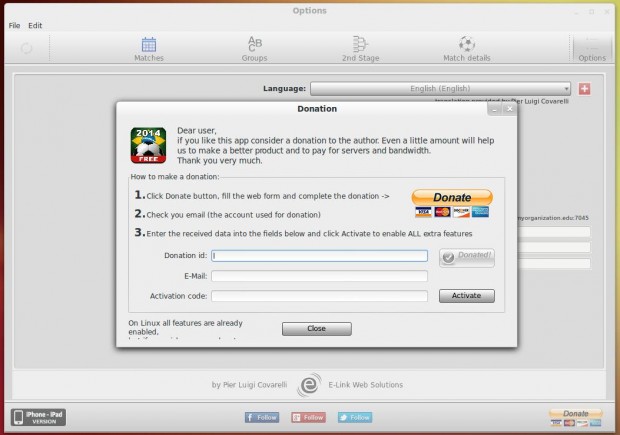This screenshot has height=435, width=620.
Task: Click the iPhone - iPad version badge
Action: [38, 417]
